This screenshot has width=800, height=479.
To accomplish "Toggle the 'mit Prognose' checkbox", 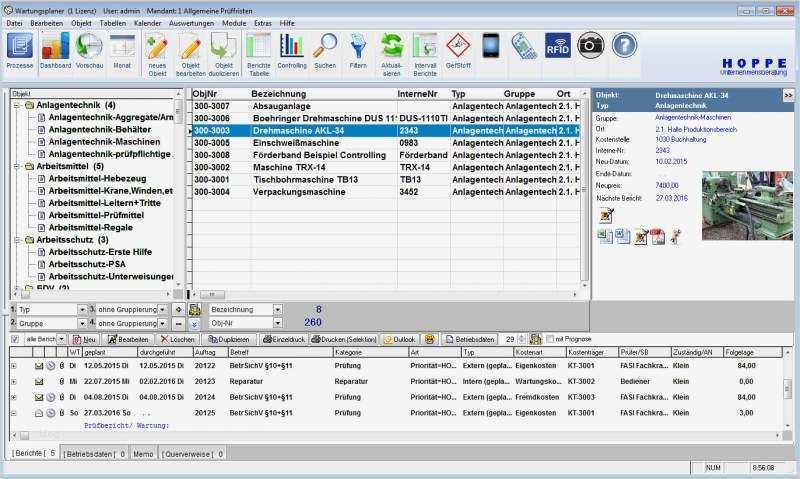I will 550,340.
